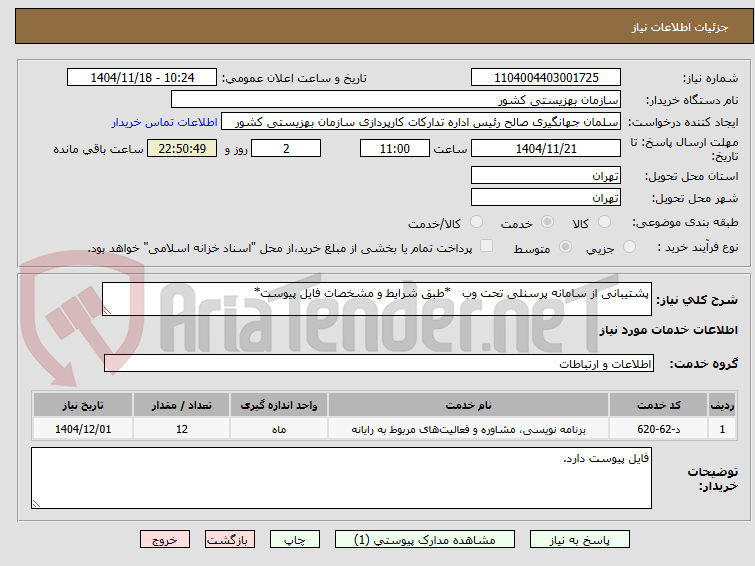Click the service name cell برنامه نویسی، مشاوره
Image resolution: width=755 pixels, height=566 pixels.
469,429
